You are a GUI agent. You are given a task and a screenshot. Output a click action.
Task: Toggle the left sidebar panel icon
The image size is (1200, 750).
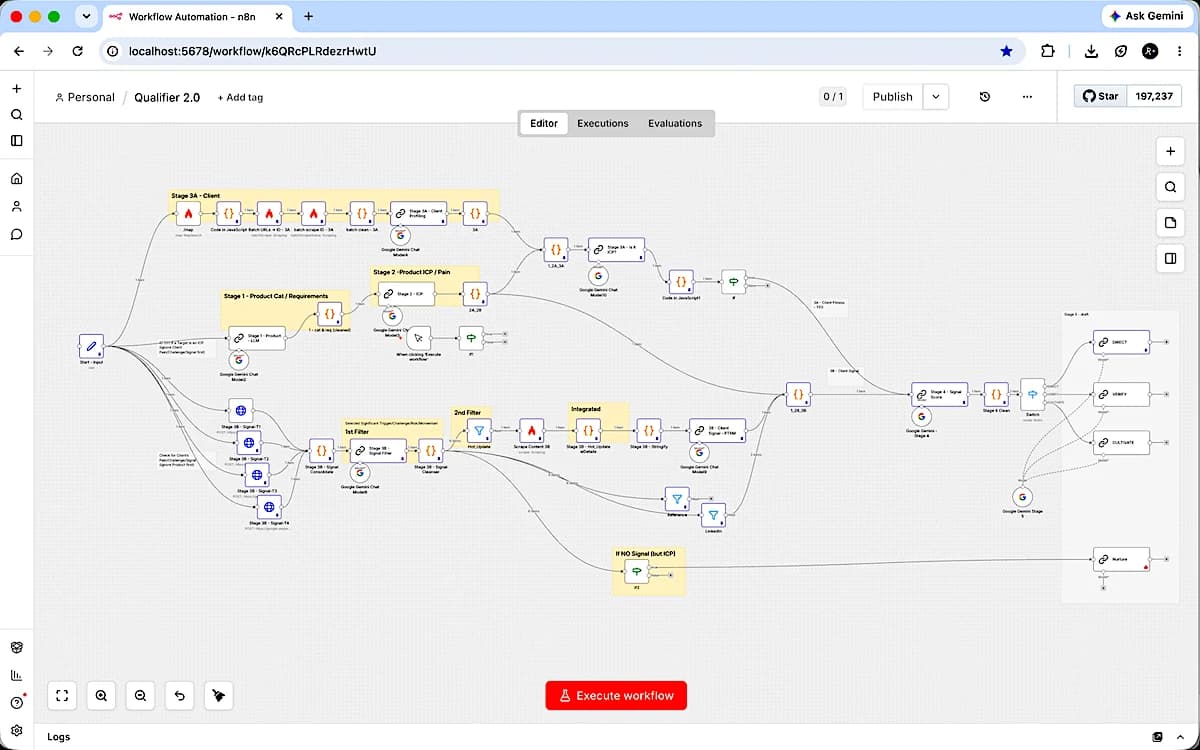coord(16,141)
